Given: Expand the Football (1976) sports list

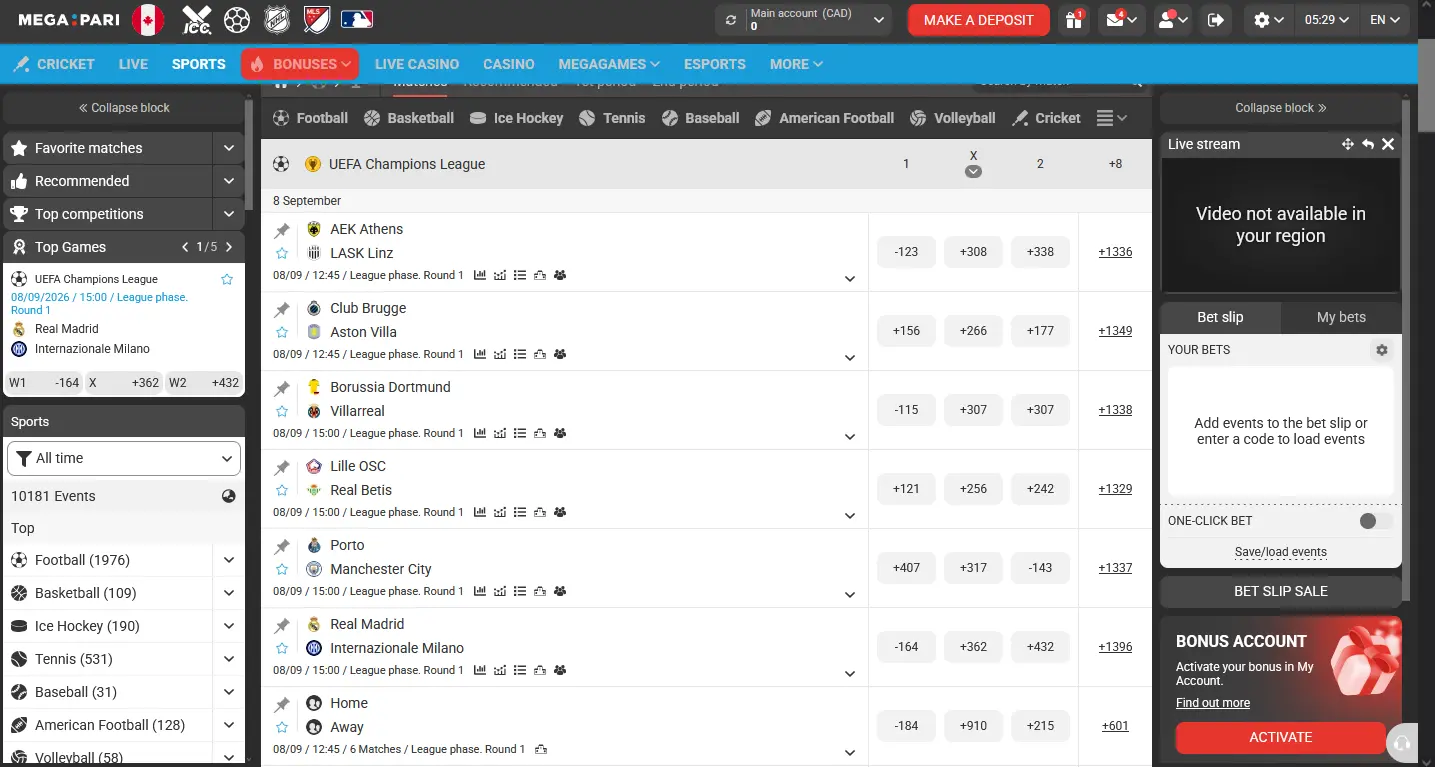Looking at the screenshot, I should click(229, 560).
